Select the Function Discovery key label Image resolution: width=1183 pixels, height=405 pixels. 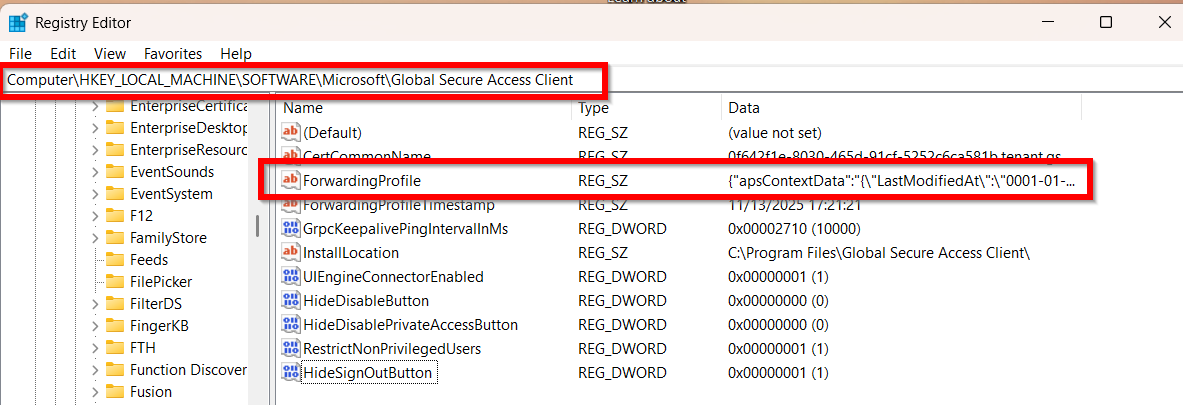point(189,370)
